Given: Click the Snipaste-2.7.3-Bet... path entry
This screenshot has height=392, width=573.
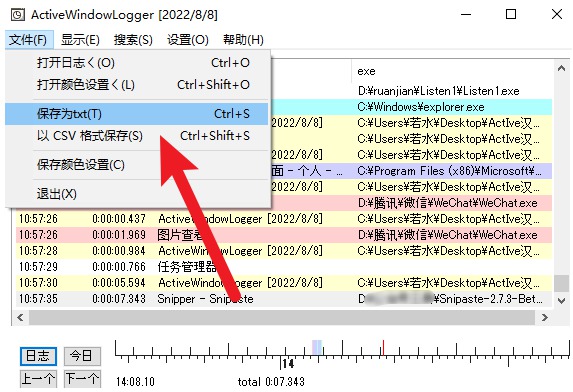Looking at the screenshot, I should pyautogui.click(x=450, y=299).
